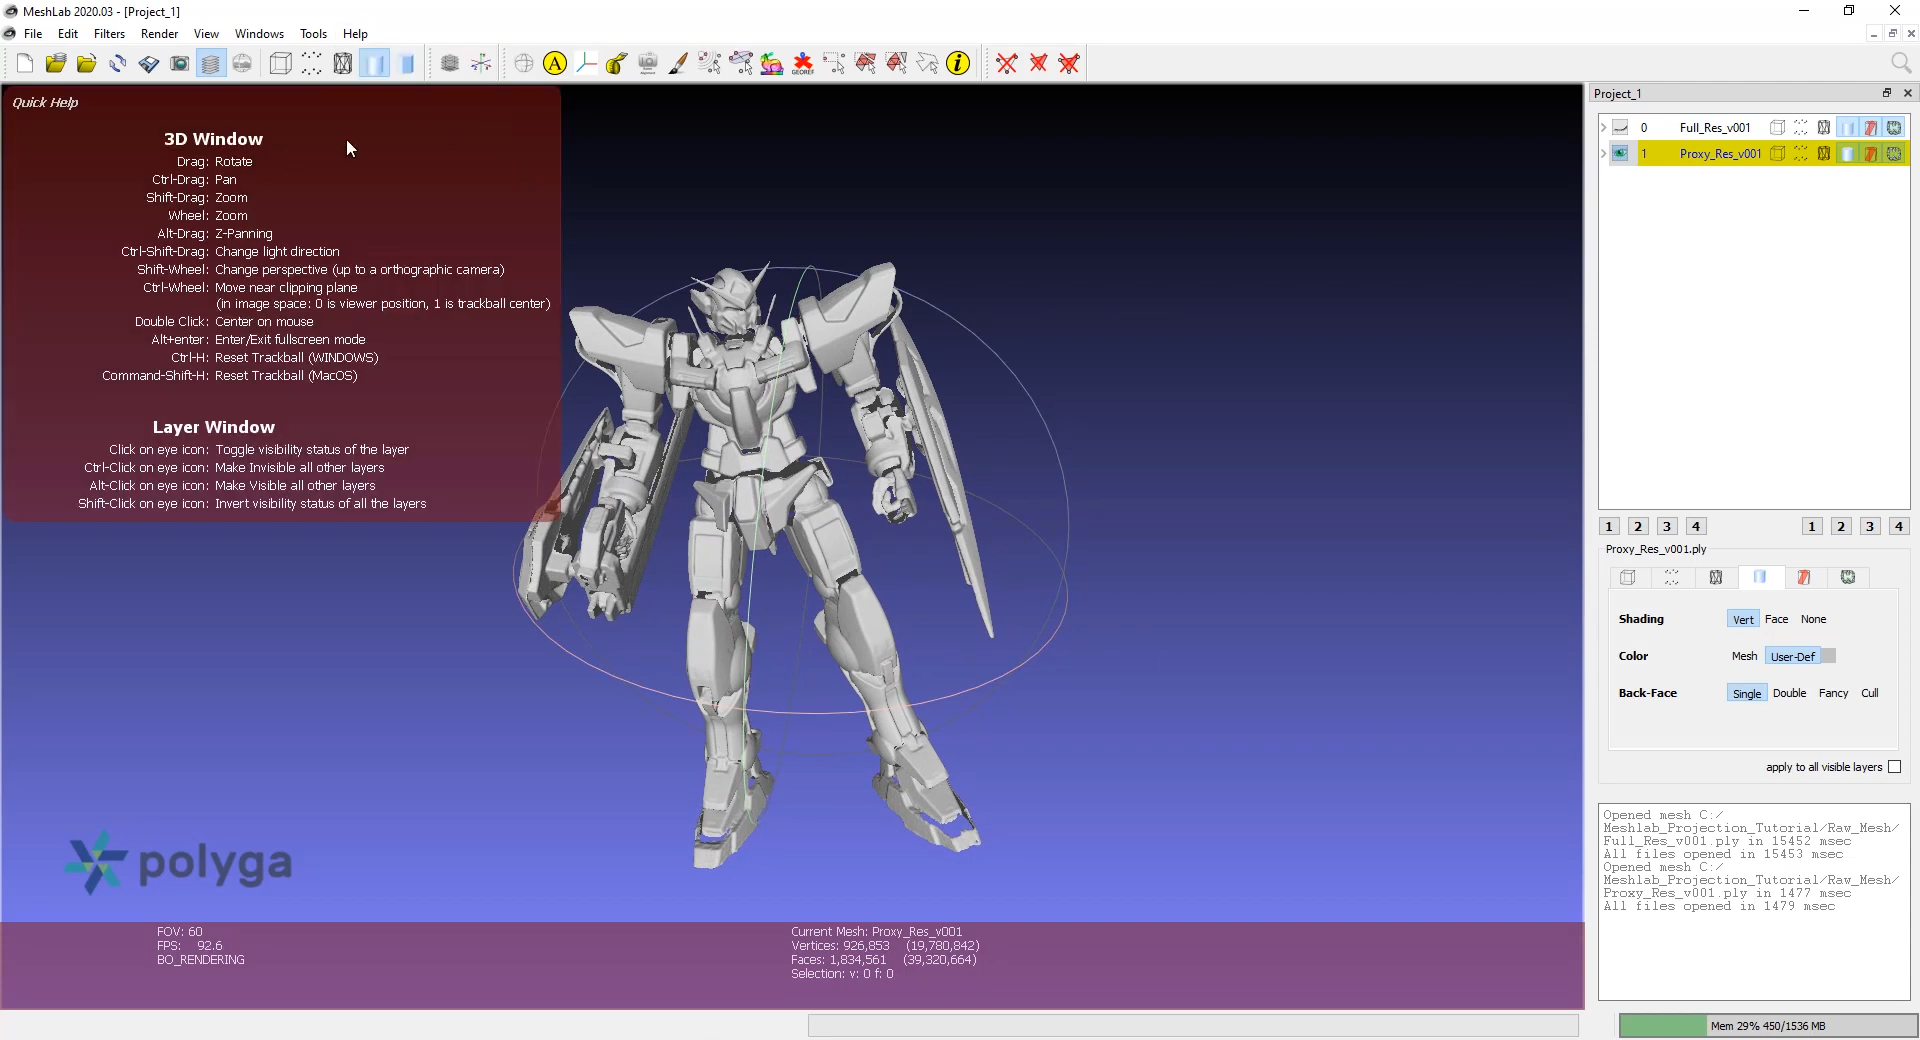Screen dimensions: 1920x1040
Task: Select the Vert shading option
Action: [1742, 620]
